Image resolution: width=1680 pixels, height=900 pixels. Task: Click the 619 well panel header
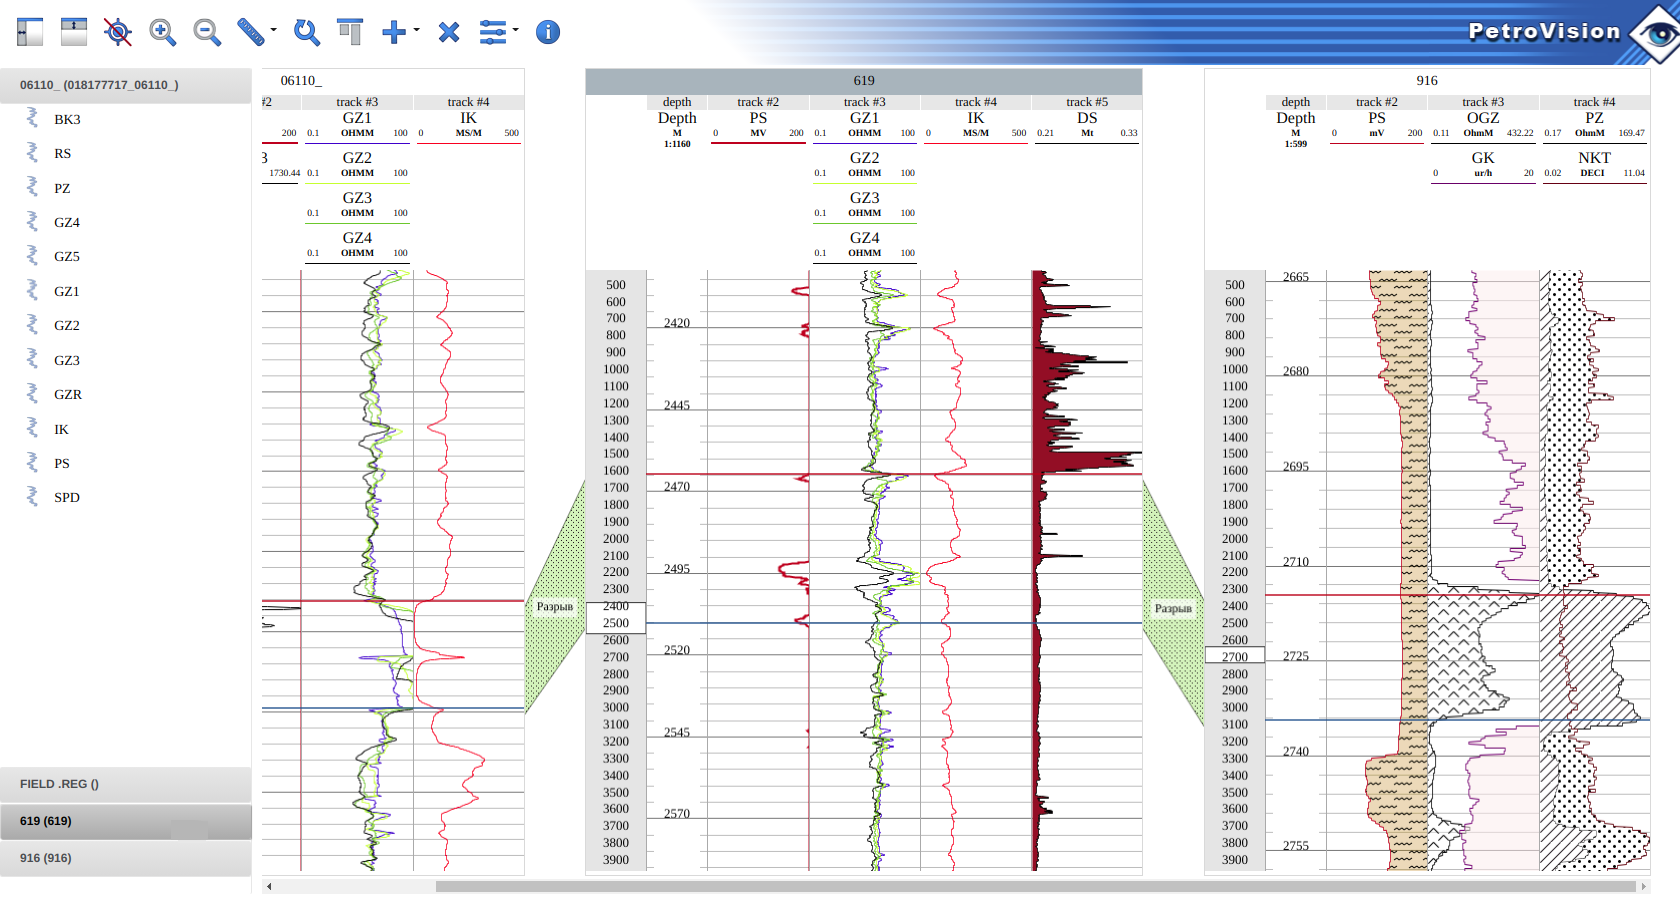[x=864, y=81]
